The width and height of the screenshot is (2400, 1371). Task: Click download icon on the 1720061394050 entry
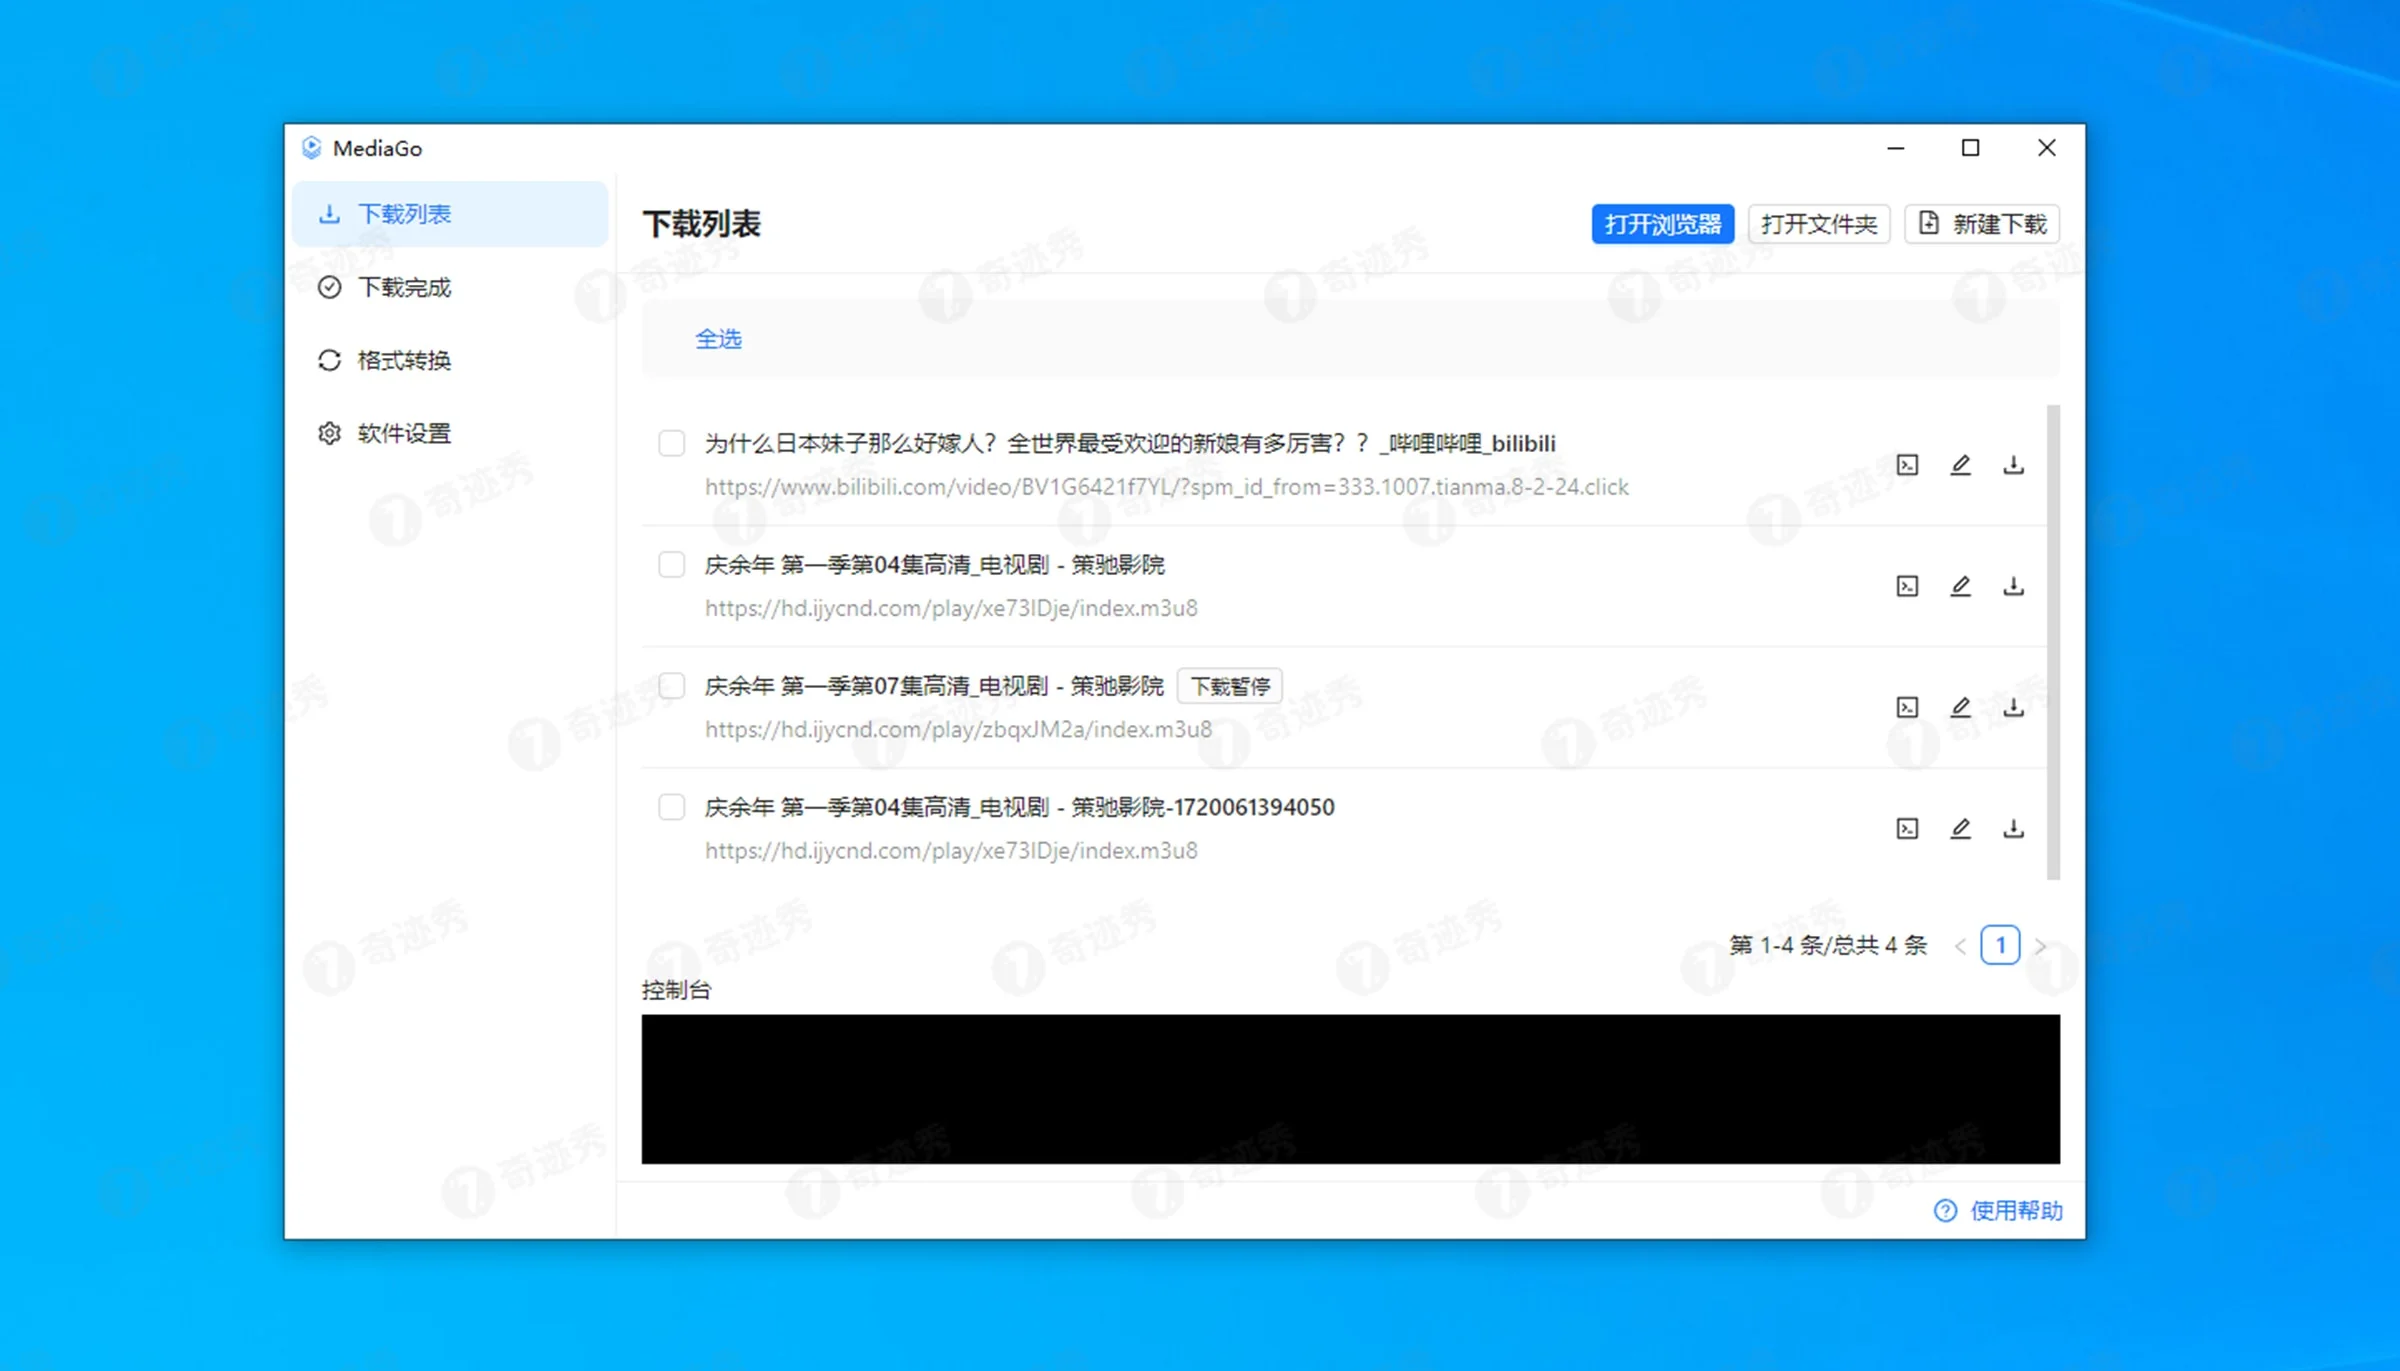coord(2013,828)
